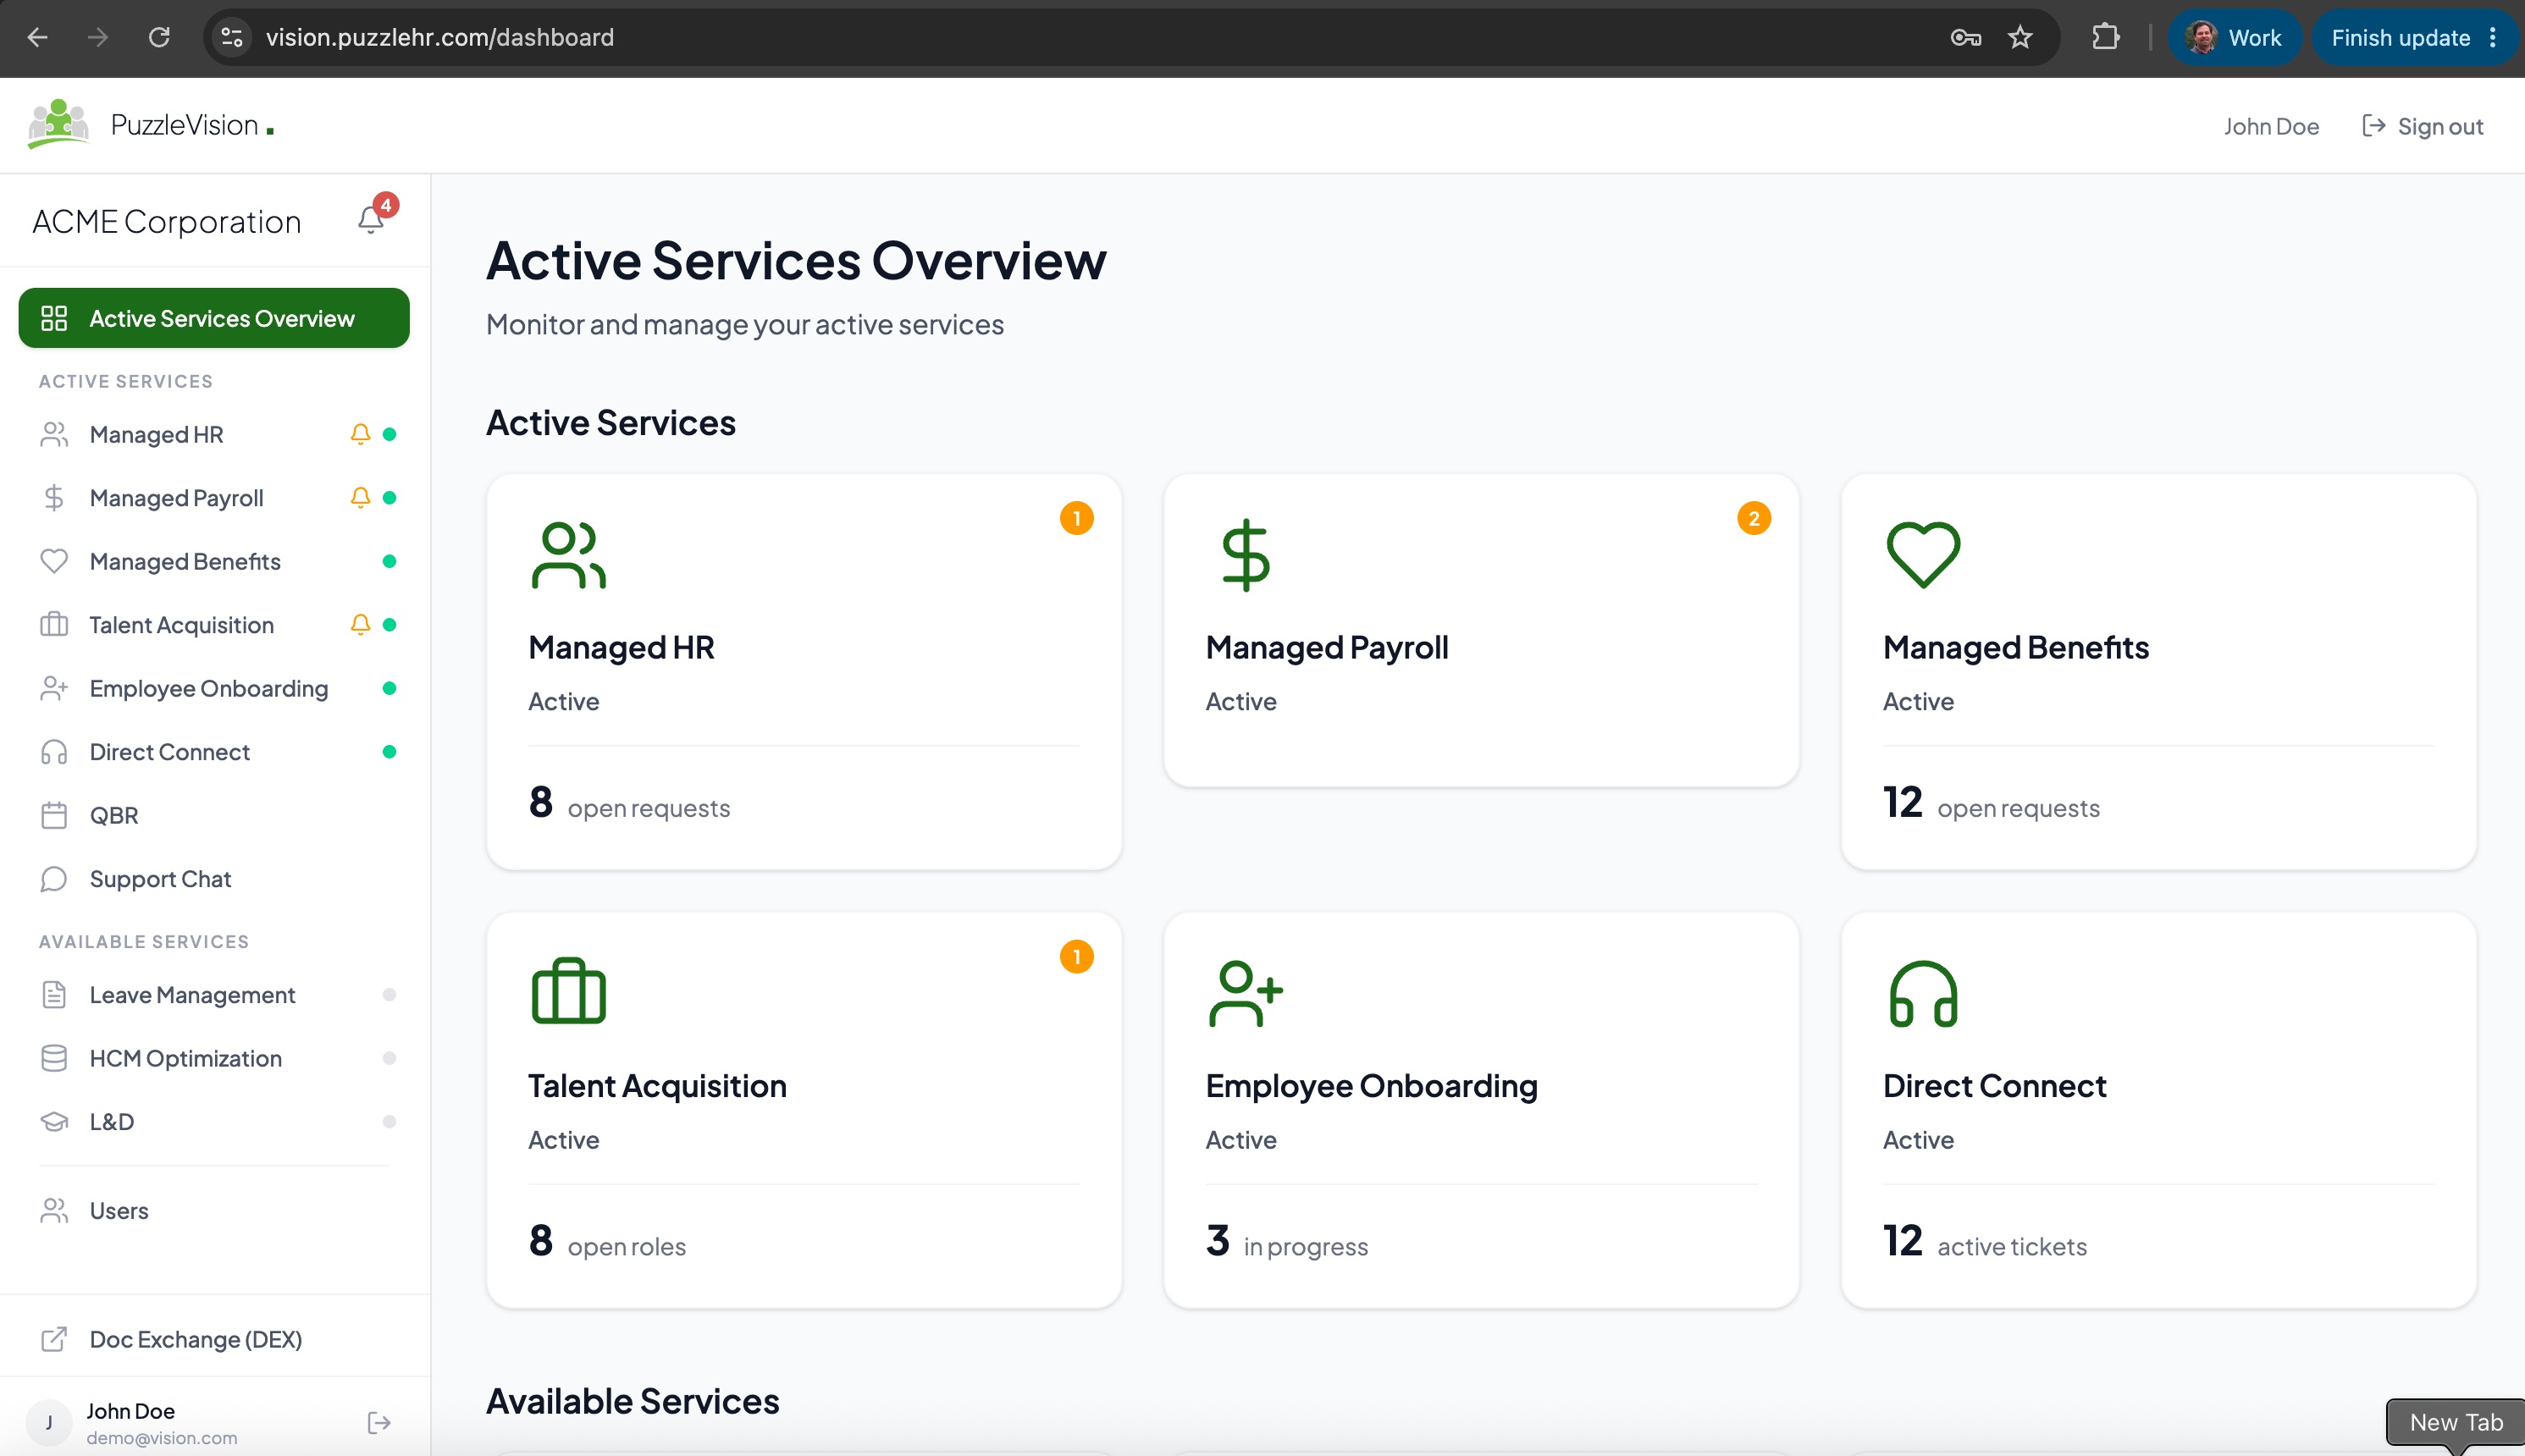The width and height of the screenshot is (2525, 1456).
Task: Open the Doc Exchange (DEX) external link
Action: (x=214, y=1339)
